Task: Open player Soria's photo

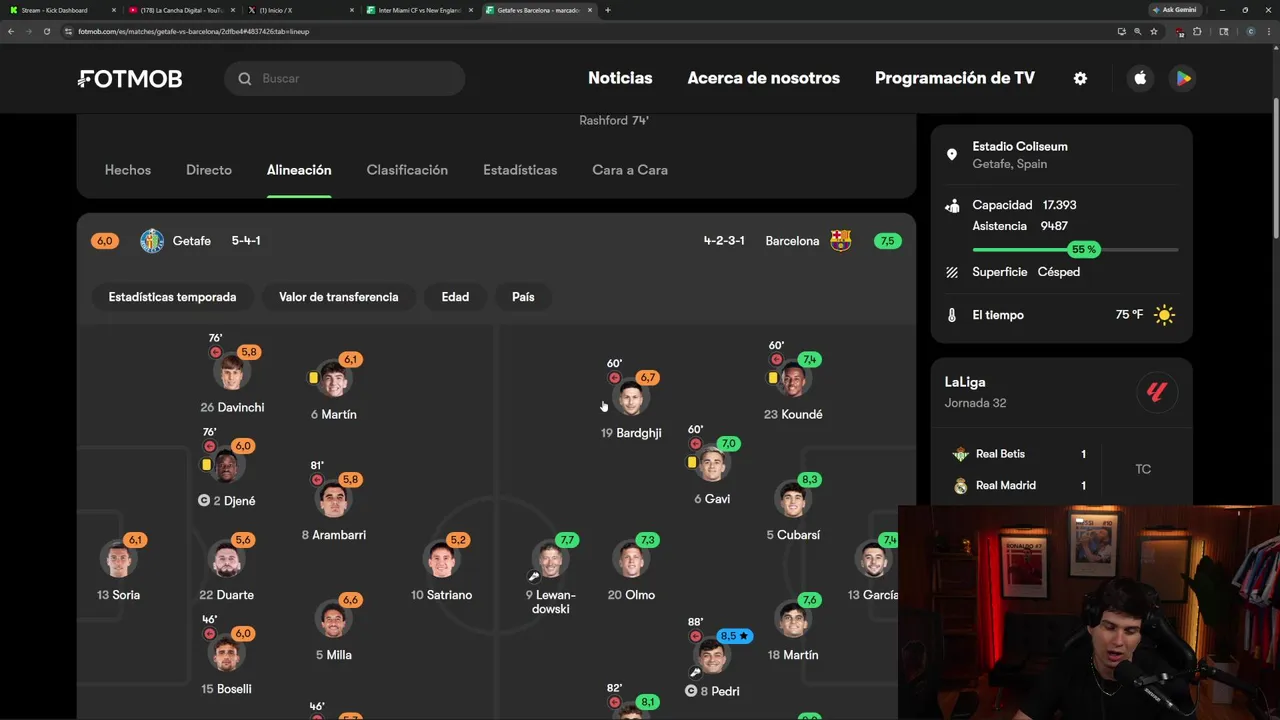Action: point(118,560)
